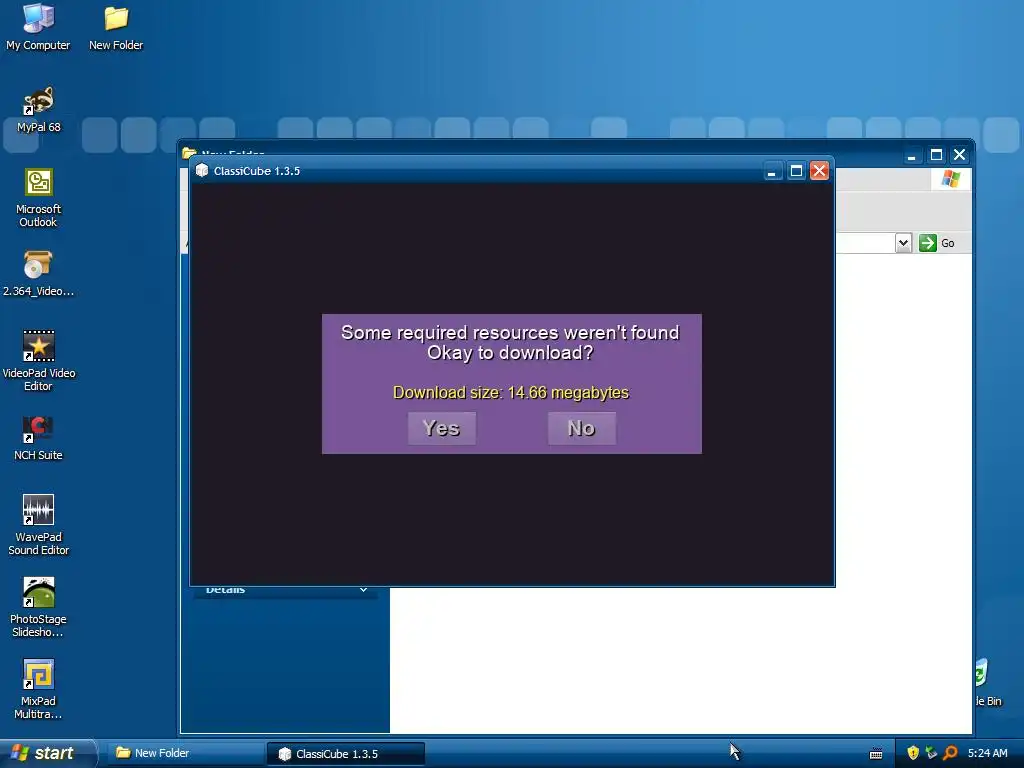Collapse the Details panel chevron
Screen dimensions: 1024x768
point(363,590)
